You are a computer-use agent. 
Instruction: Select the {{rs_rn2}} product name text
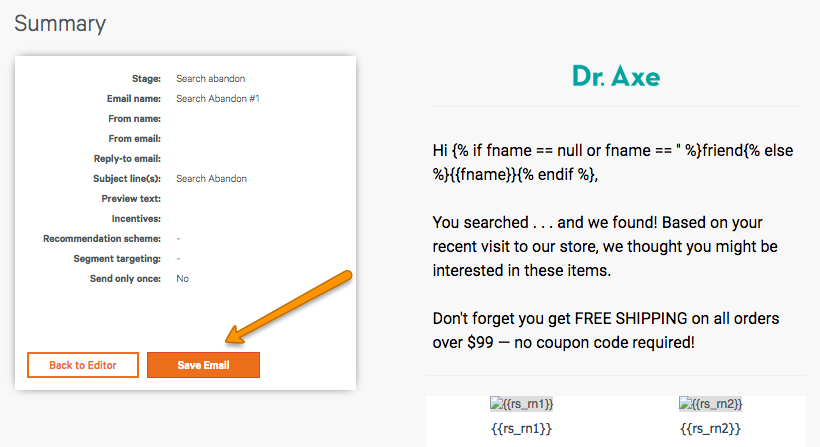click(x=710, y=429)
